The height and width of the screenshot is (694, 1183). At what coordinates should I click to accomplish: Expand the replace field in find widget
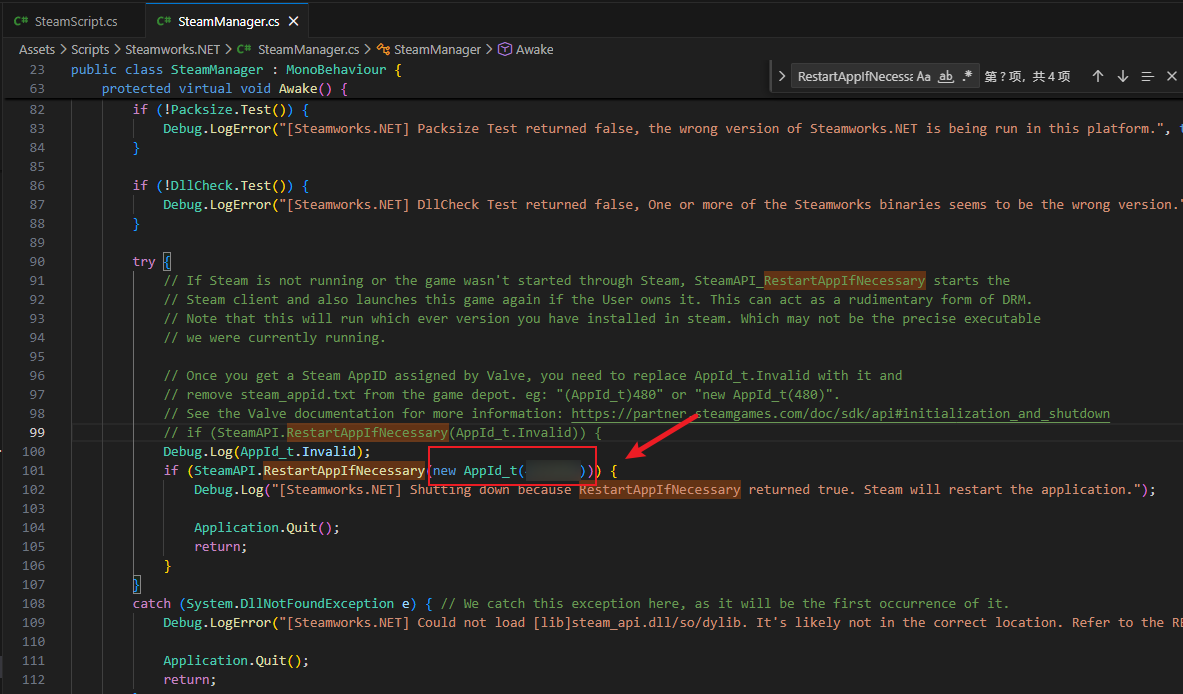[x=781, y=76]
